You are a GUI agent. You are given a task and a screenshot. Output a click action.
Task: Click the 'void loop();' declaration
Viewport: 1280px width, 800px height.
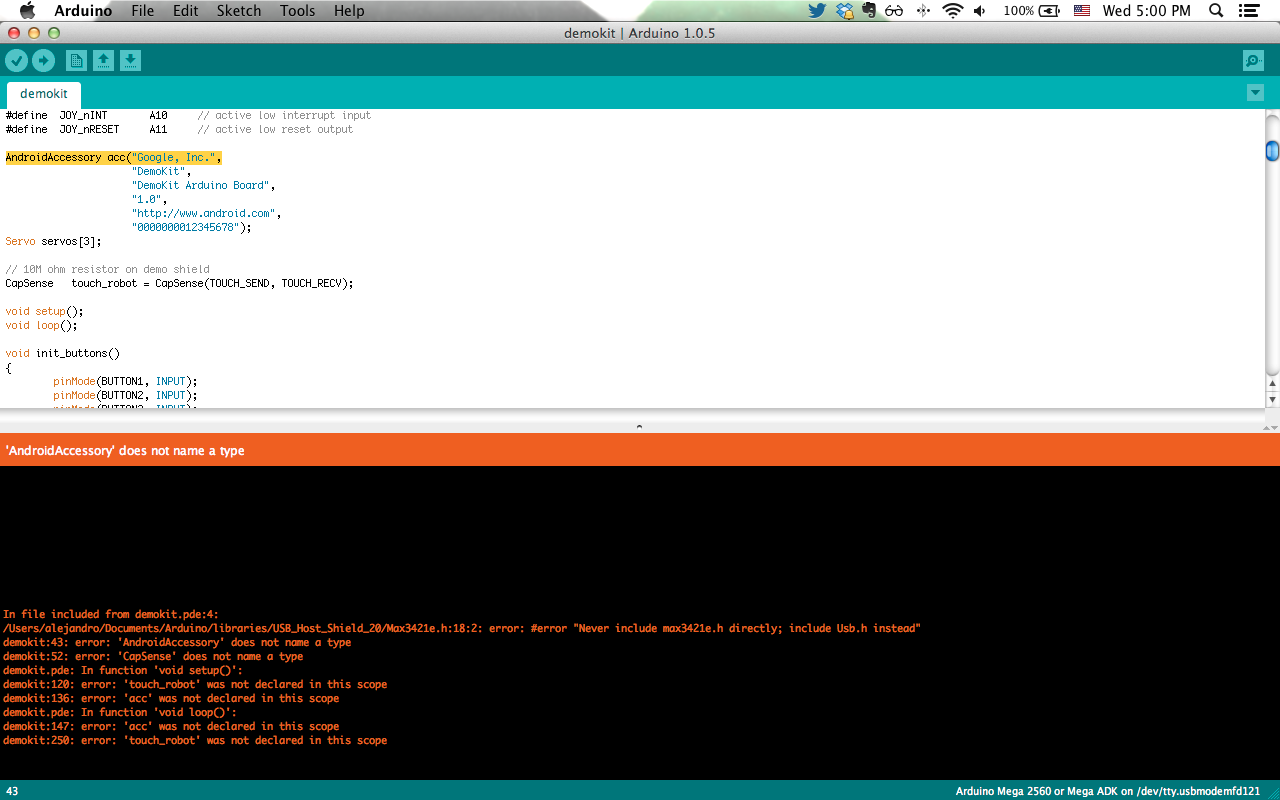point(41,326)
